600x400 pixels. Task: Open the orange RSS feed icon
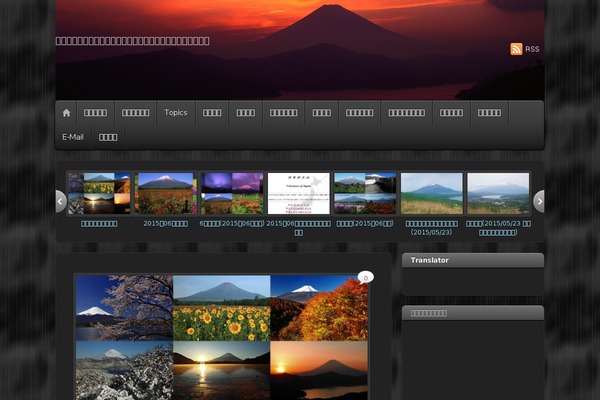point(516,49)
